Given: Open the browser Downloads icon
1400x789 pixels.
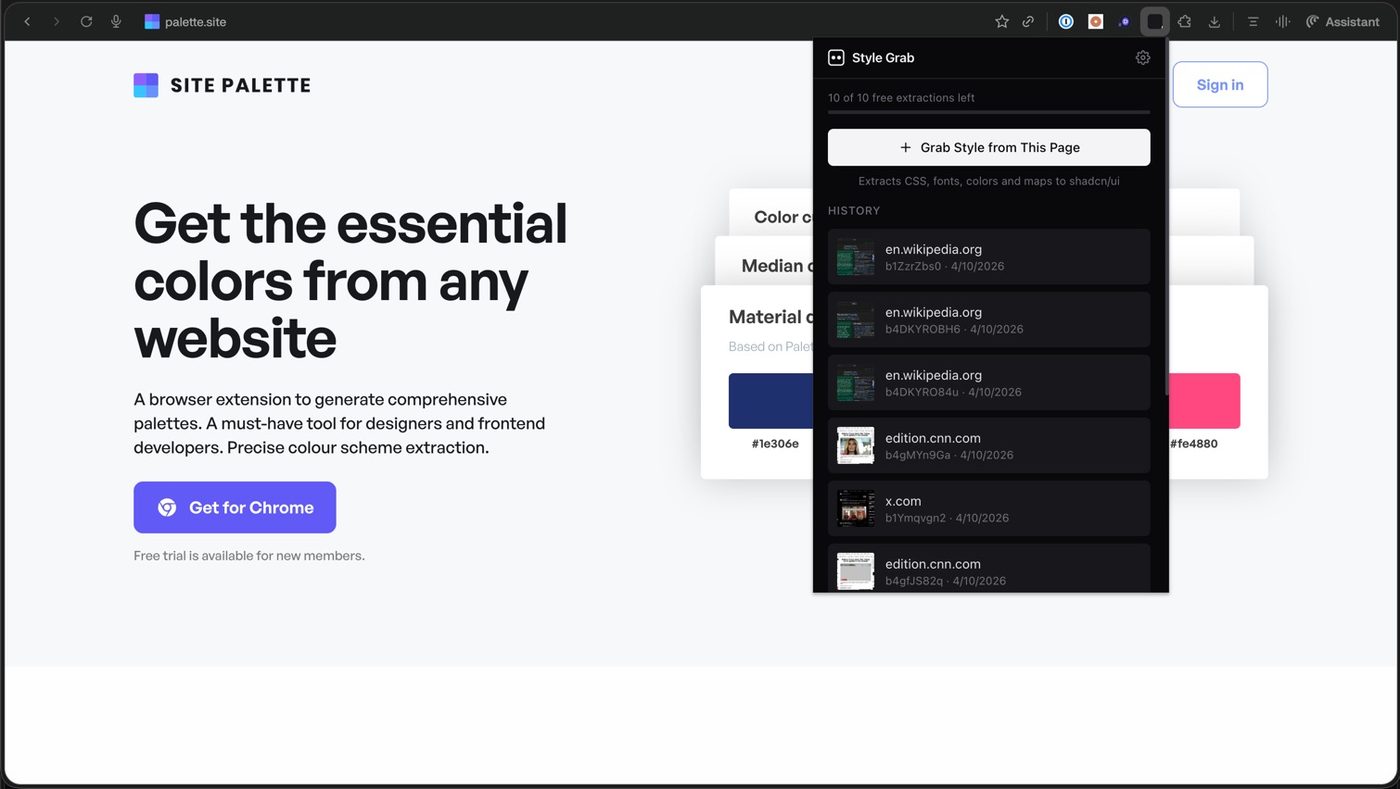Looking at the screenshot, I should pyautogui.click(x=1213, y=21).
